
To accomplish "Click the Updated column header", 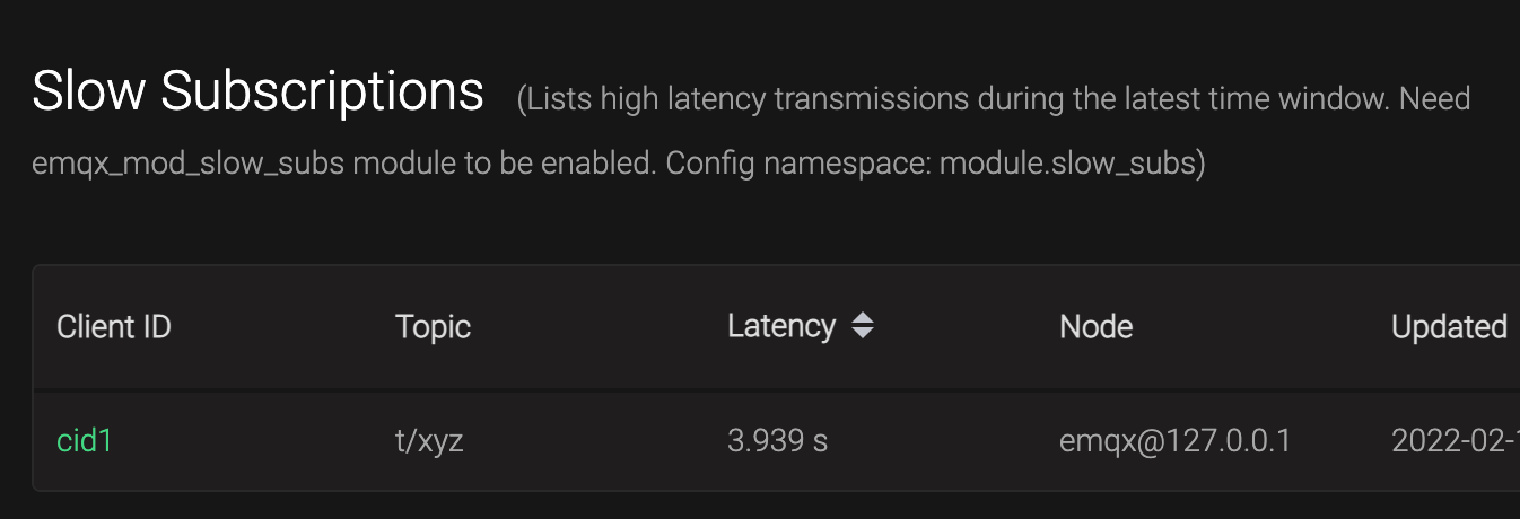I will click(1449, 327).
